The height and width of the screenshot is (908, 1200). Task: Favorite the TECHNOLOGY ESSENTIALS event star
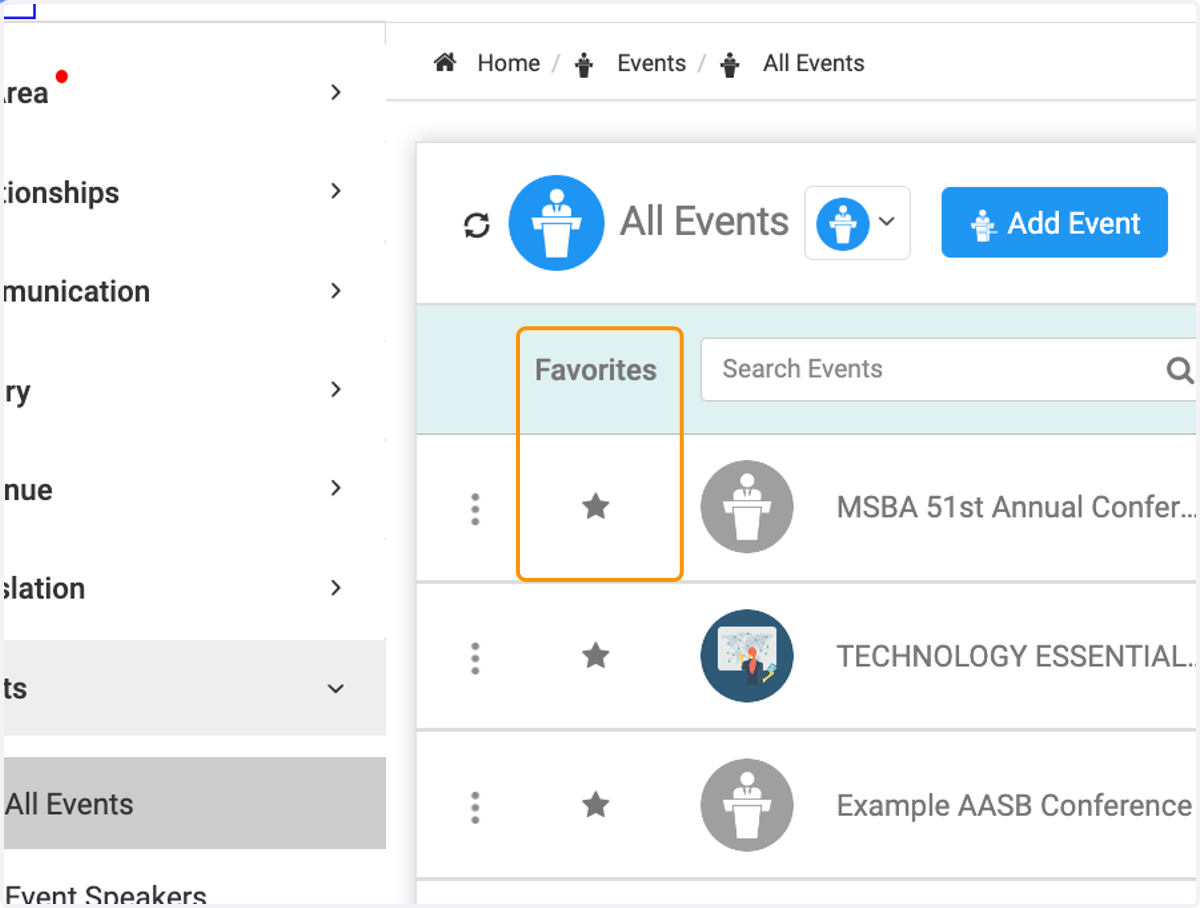tap(596, 656)
